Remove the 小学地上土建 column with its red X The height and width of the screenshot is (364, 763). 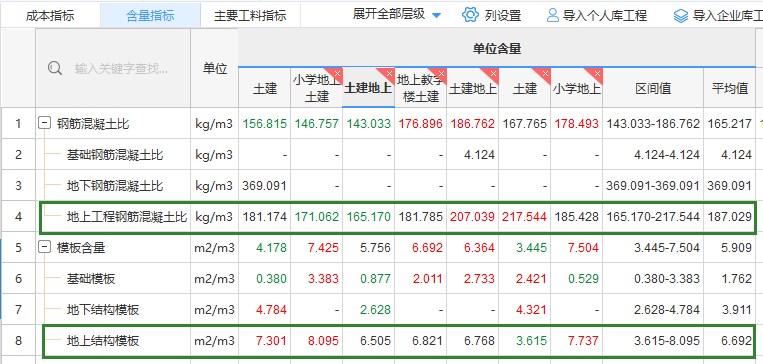tap(338, 73)
